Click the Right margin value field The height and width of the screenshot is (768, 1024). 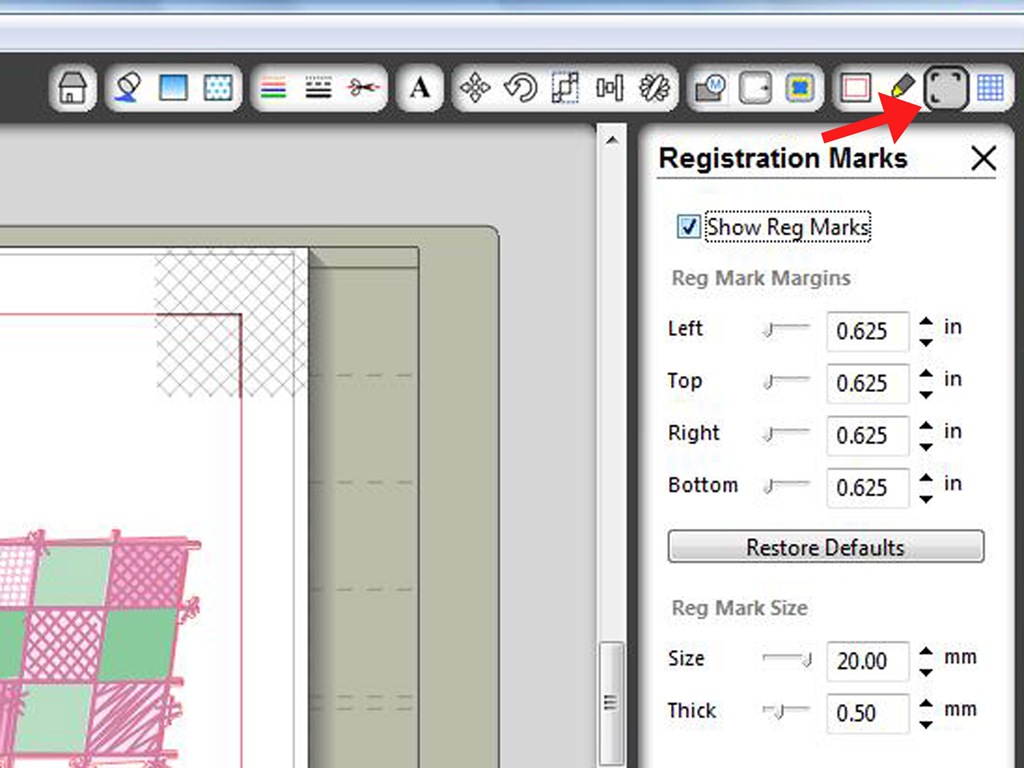867,436
